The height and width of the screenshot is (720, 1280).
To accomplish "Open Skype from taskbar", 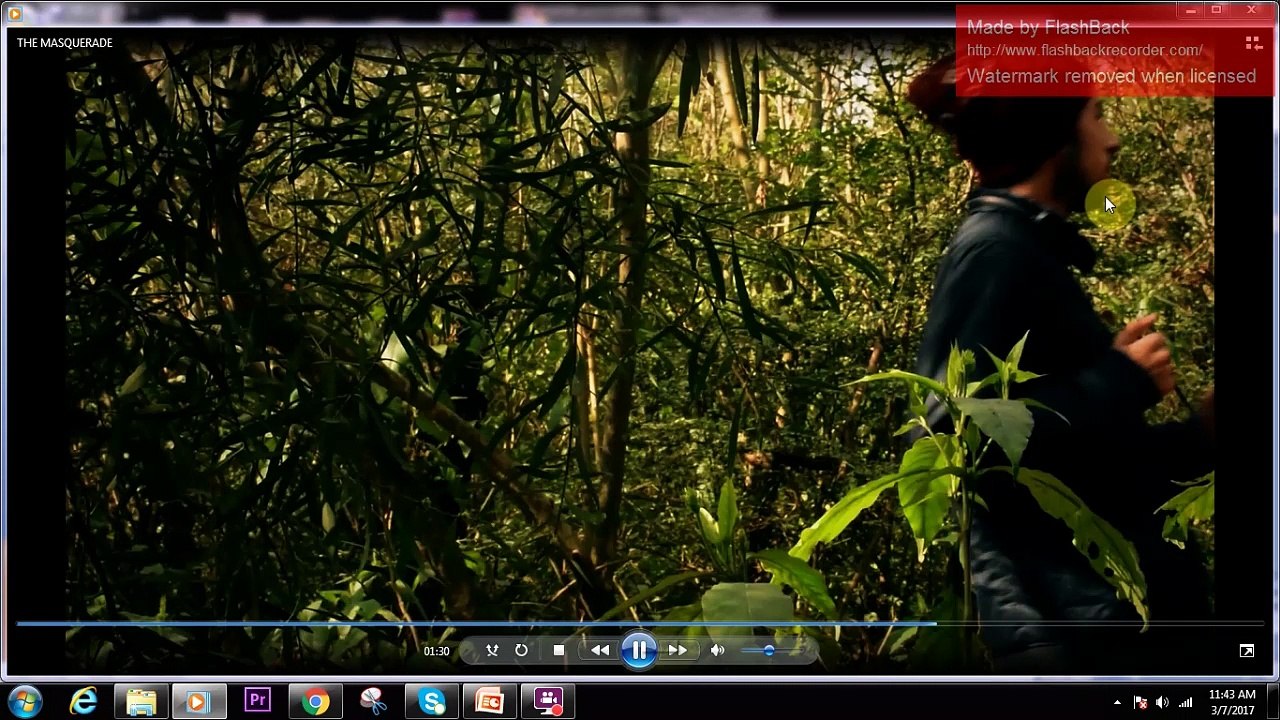I will tap(431, 702).
